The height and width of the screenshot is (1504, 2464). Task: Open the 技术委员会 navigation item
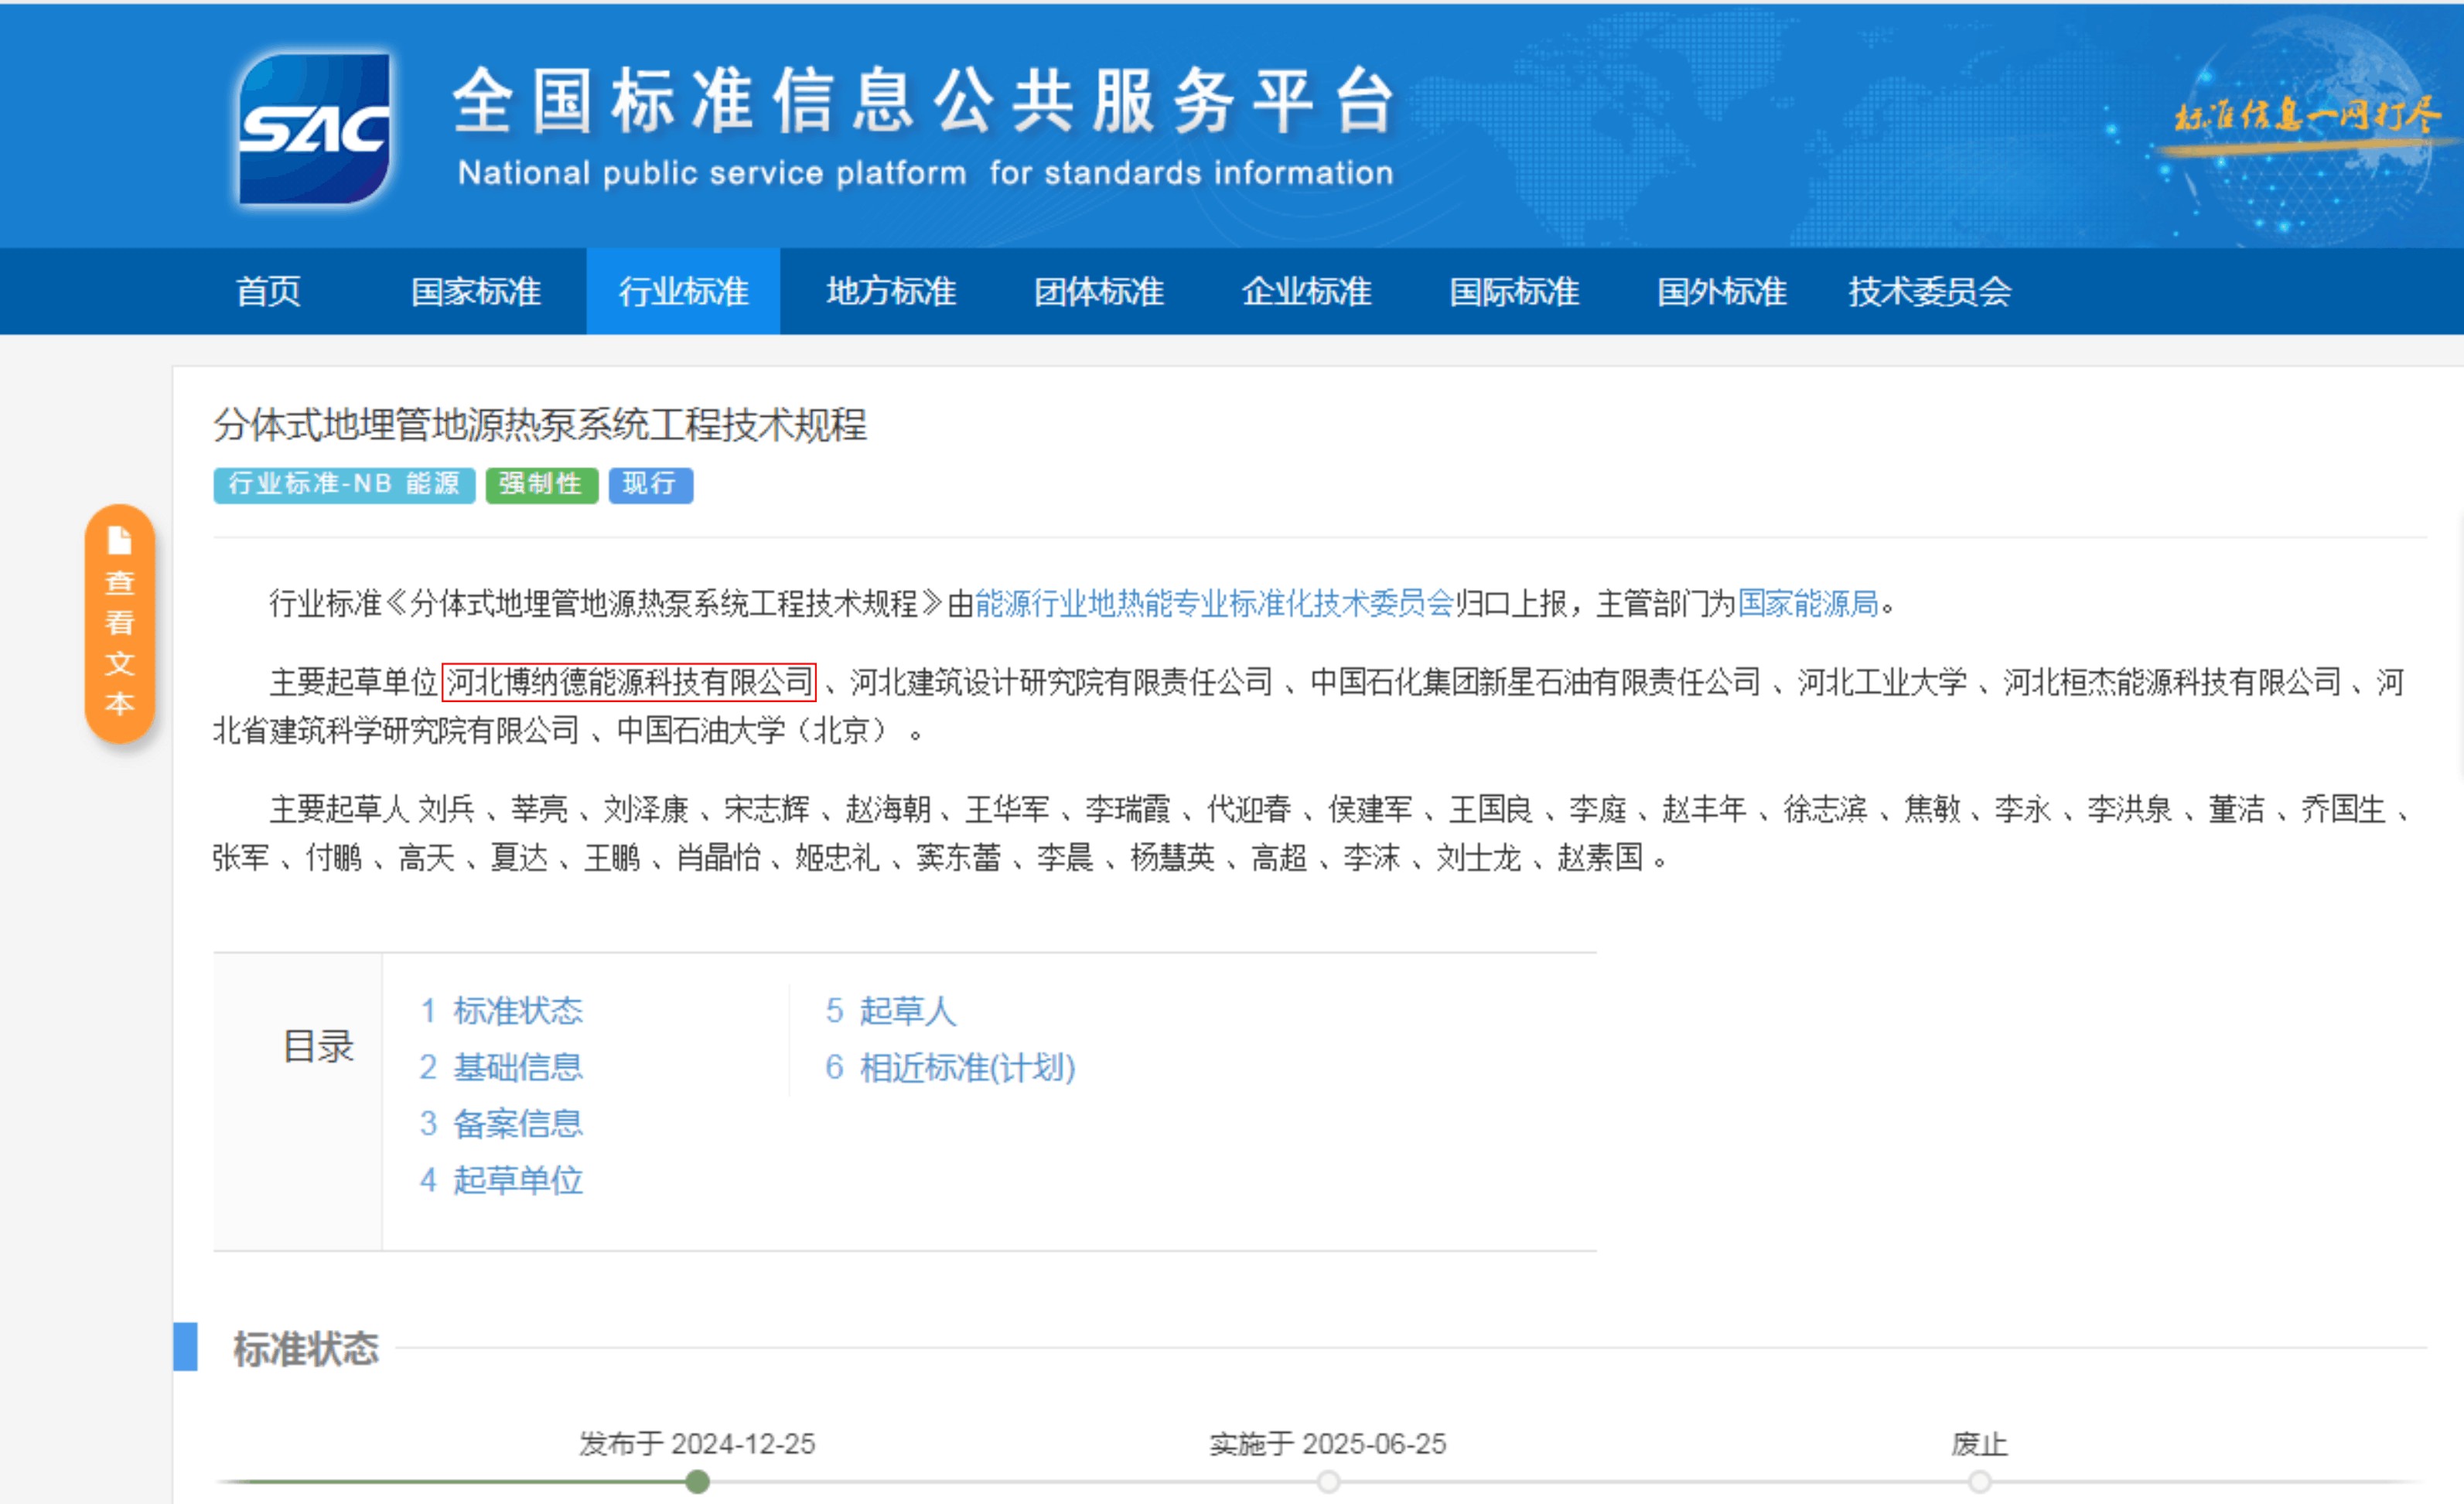coord(1929,291)
